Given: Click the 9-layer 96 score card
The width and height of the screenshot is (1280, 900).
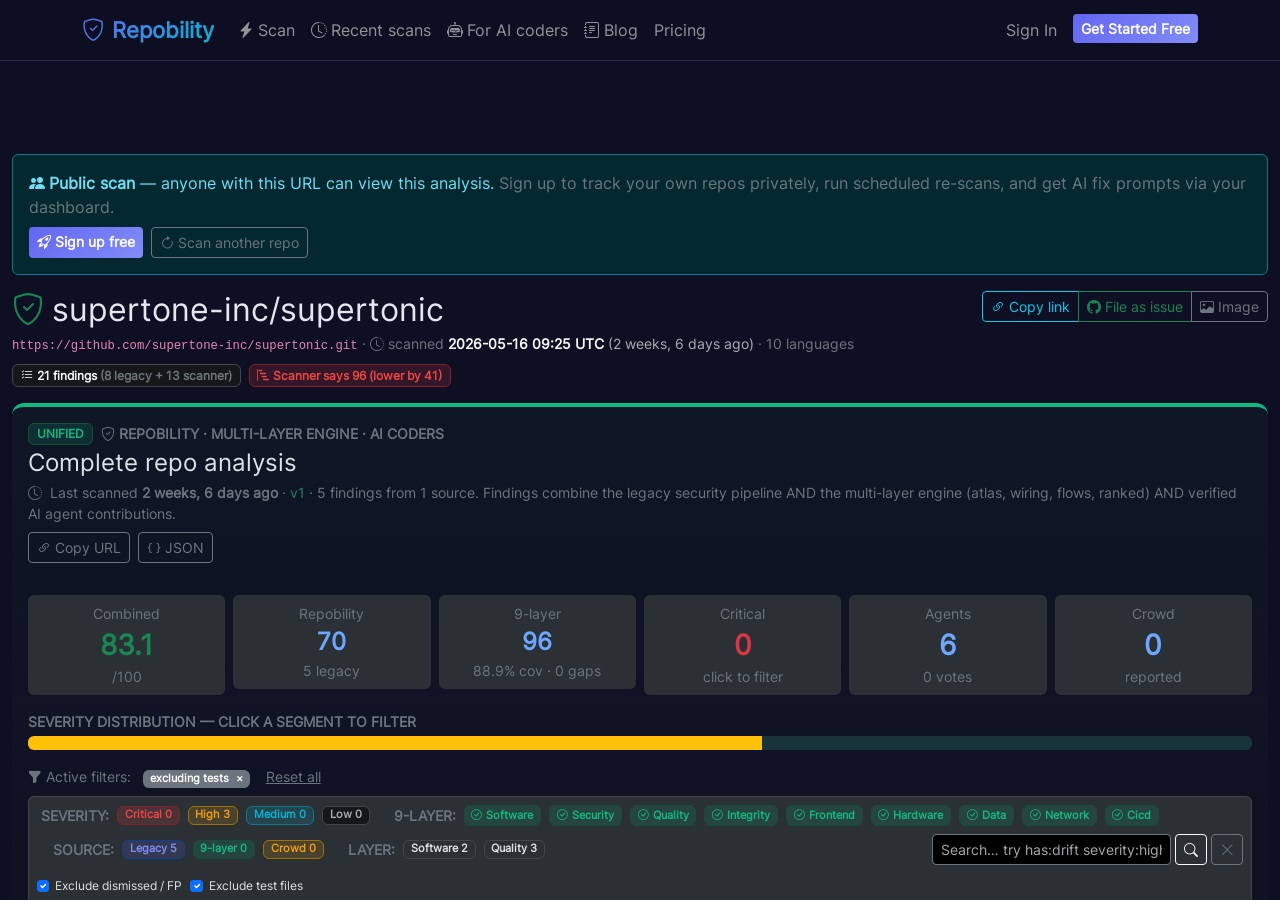Looking at the screenshot, I should pos(537,642).
